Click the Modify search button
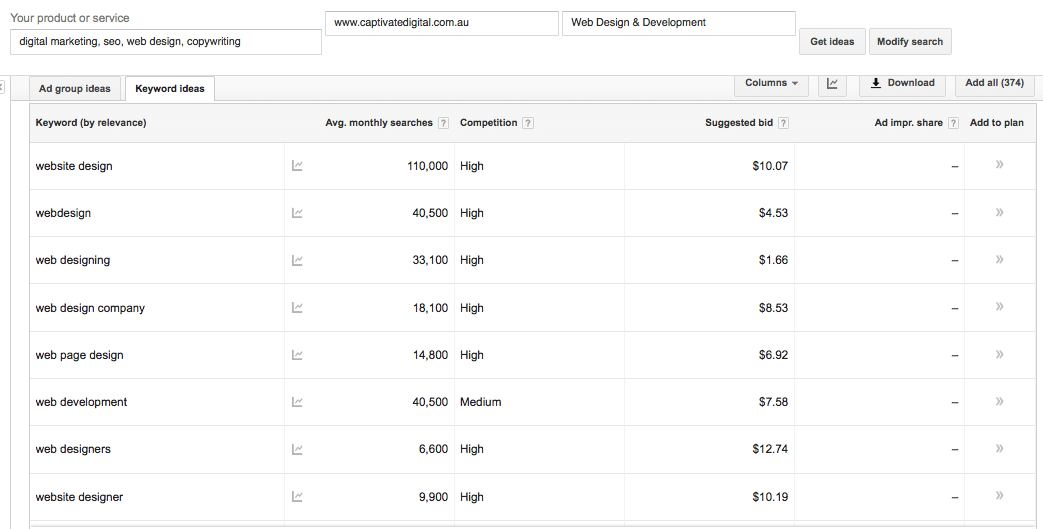The height and width of the screenshot is (529, 1043). (910, 41)
